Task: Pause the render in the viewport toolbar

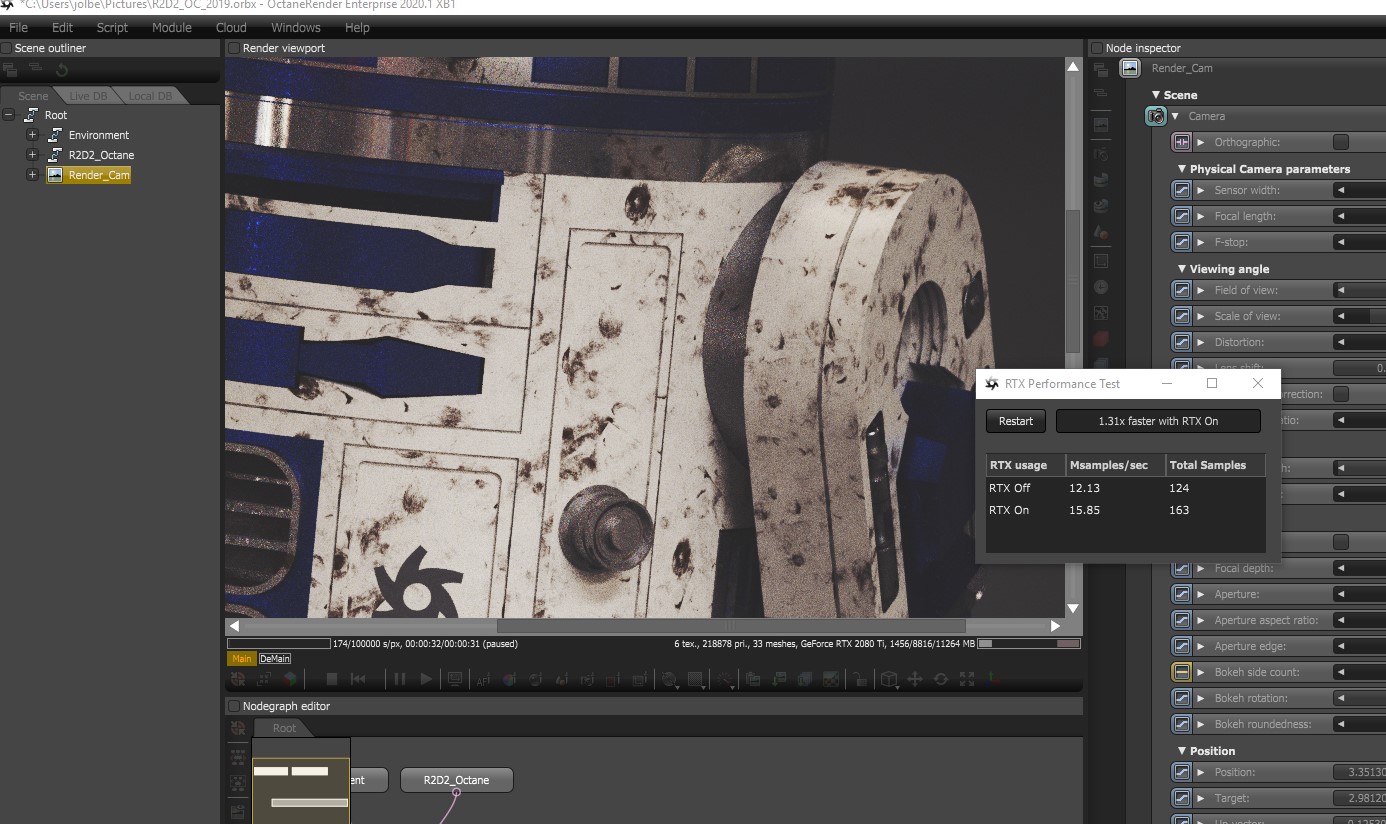Action: tap(400, 679)
